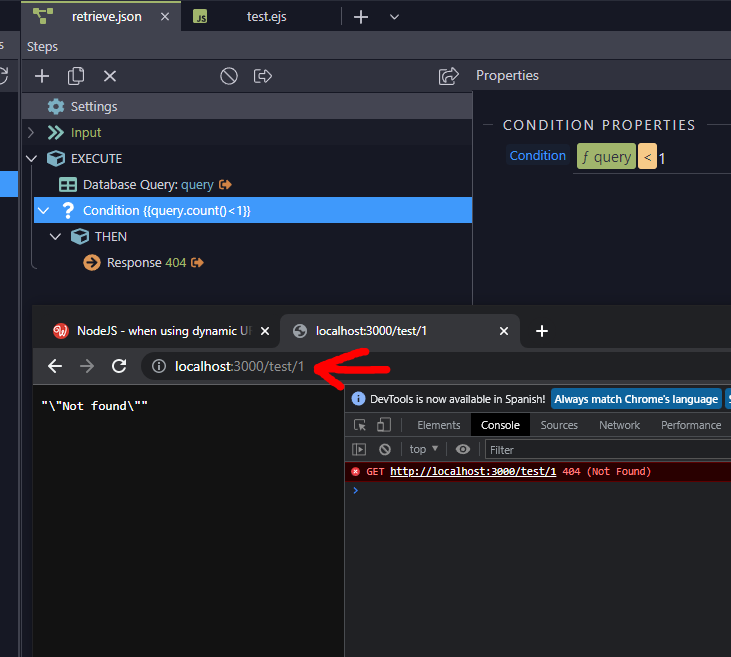Collapse the EXECUTE step chevron
Viewport: 731px width, 657px height.
tap(31, 159)
